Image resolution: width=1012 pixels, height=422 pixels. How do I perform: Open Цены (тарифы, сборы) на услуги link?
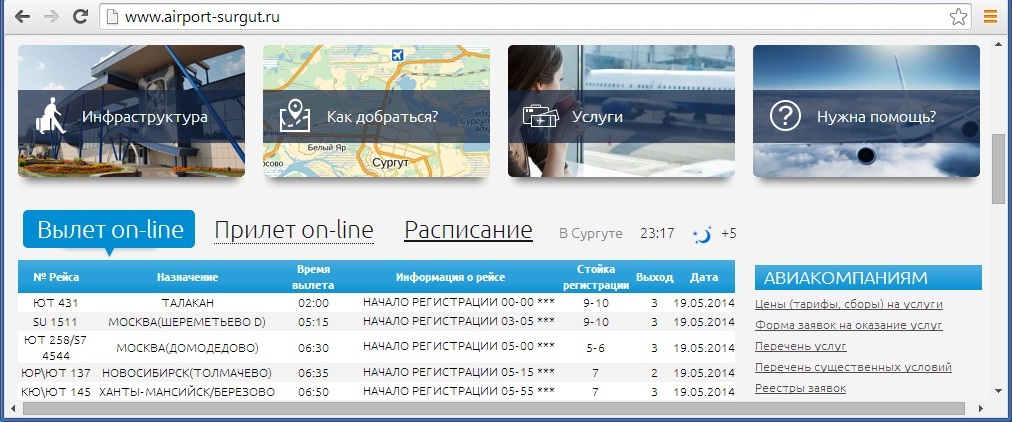point(849,305)
